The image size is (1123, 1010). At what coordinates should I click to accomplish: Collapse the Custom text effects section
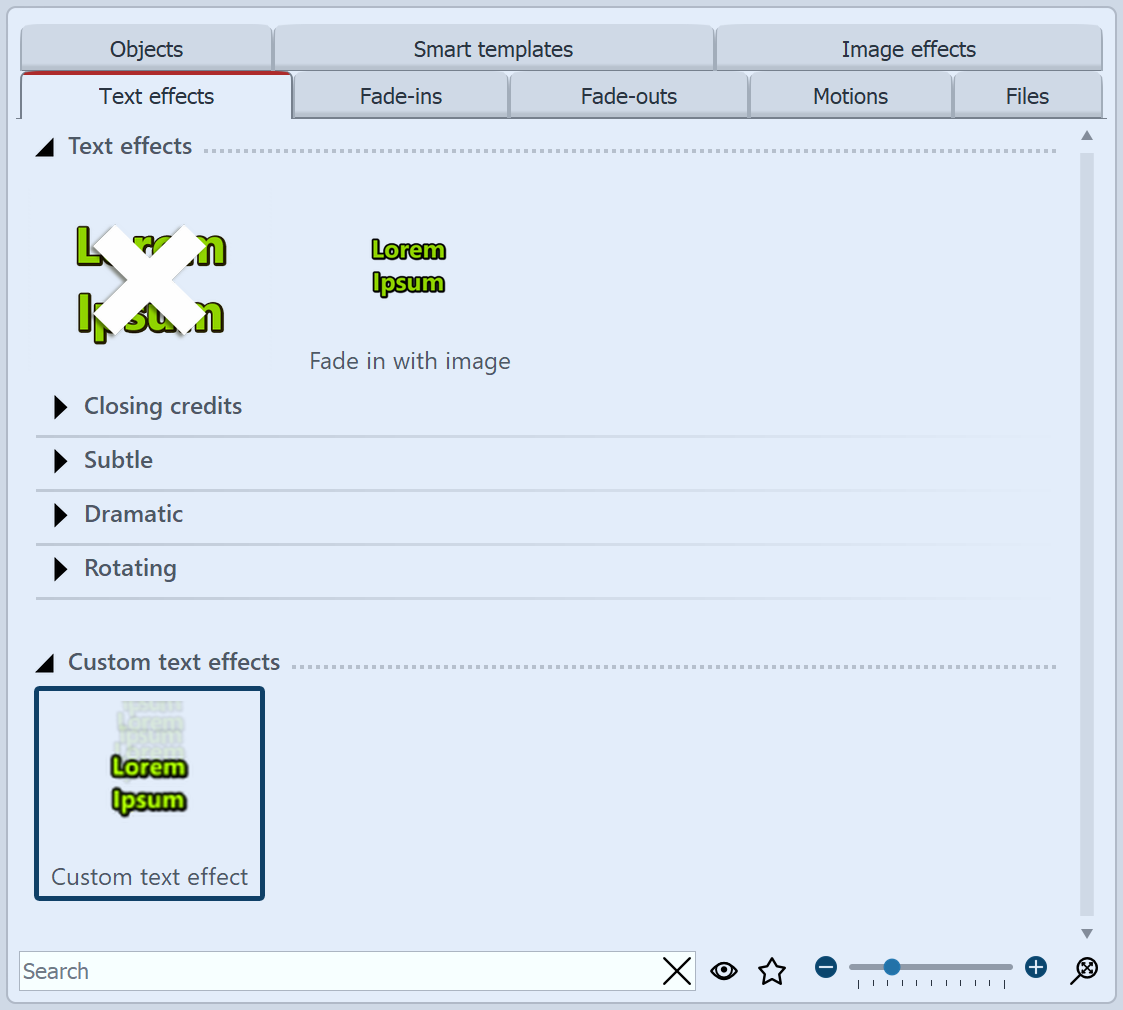pyautogui.click(x=44, y=662)
